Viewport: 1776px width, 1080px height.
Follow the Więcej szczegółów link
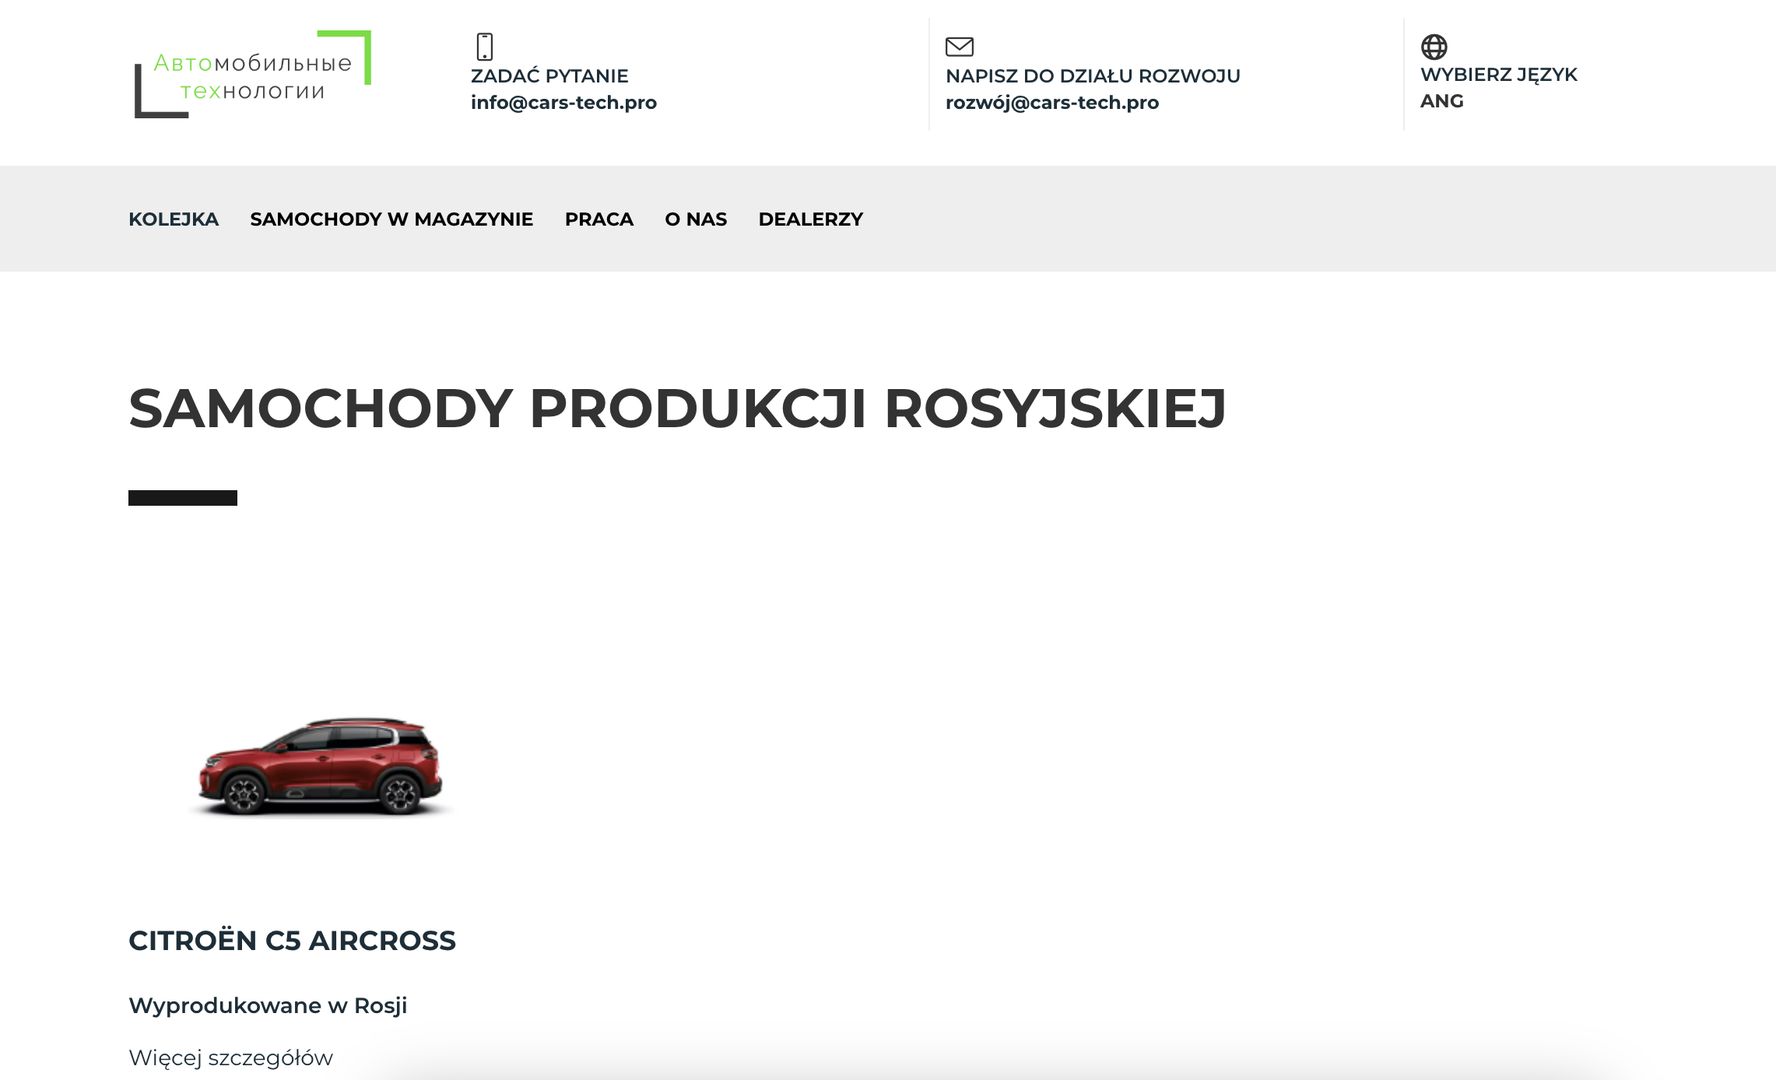(x=230, y=1058)
